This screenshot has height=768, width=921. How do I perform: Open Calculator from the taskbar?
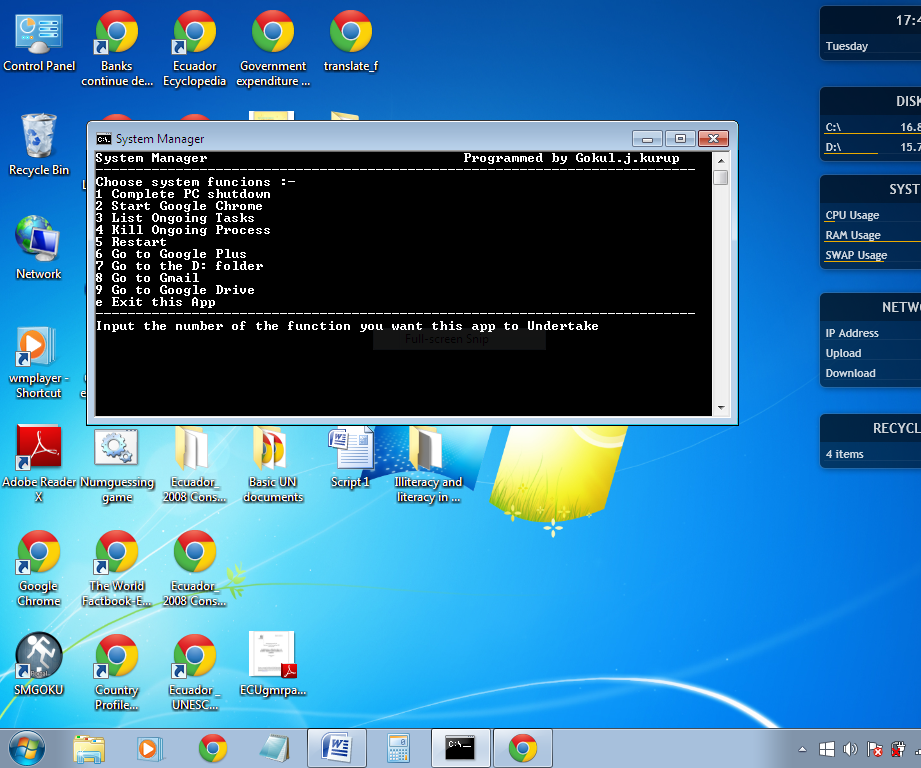pyautogui.click(x=397, y=748)
